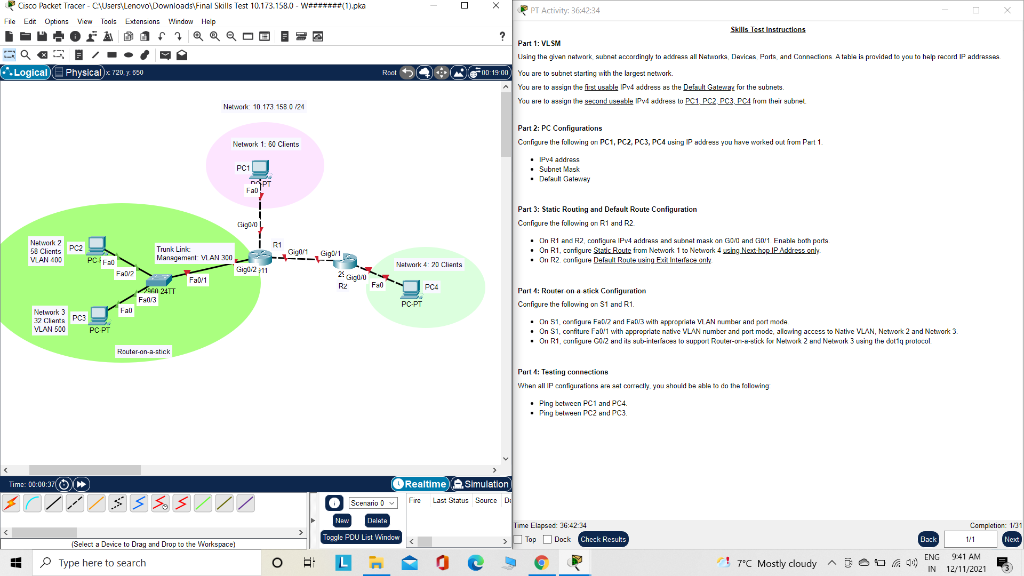
Task: Switch to Simulation mode
Action: [481, 484]
